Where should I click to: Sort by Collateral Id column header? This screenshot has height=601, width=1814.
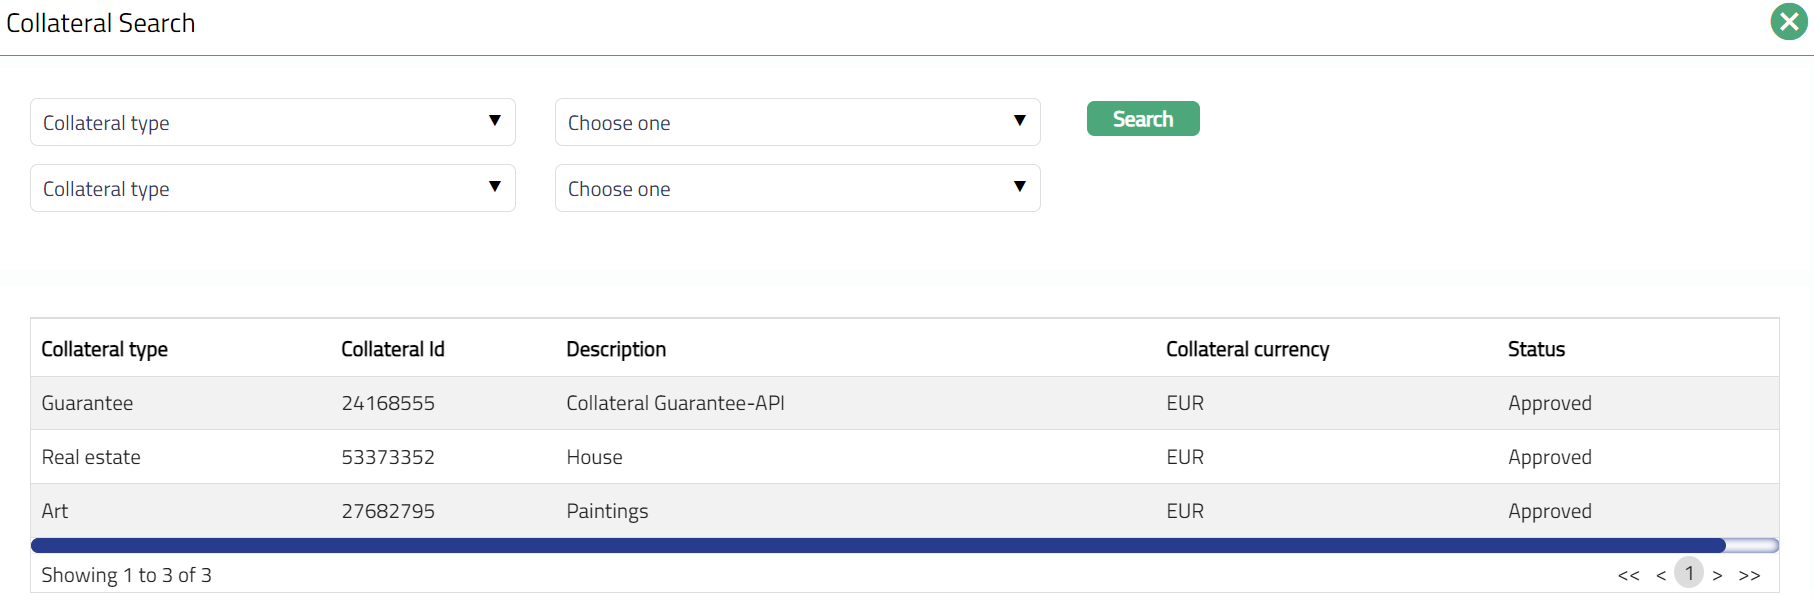[x=392, y=349]
